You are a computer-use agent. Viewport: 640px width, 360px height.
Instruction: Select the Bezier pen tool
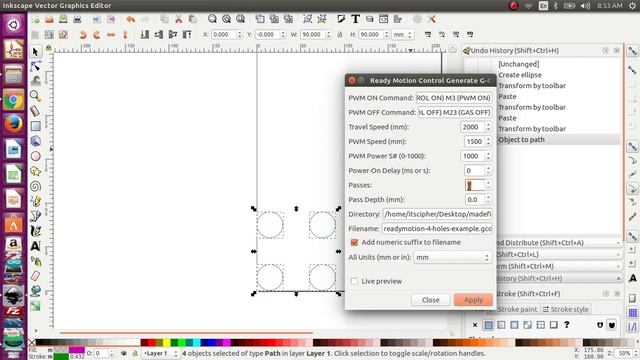click(x=36, y=216)
